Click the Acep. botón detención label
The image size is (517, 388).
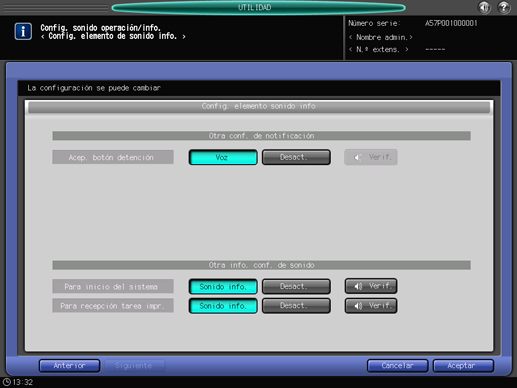113,157
